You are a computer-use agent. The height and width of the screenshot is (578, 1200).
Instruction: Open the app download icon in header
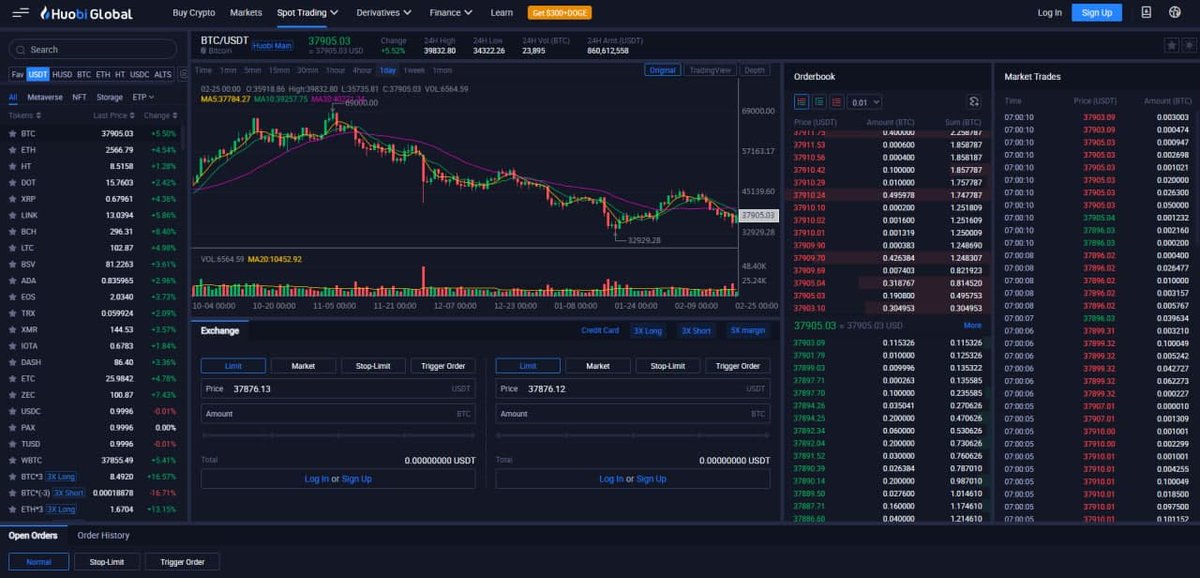tap(1146, 13)
